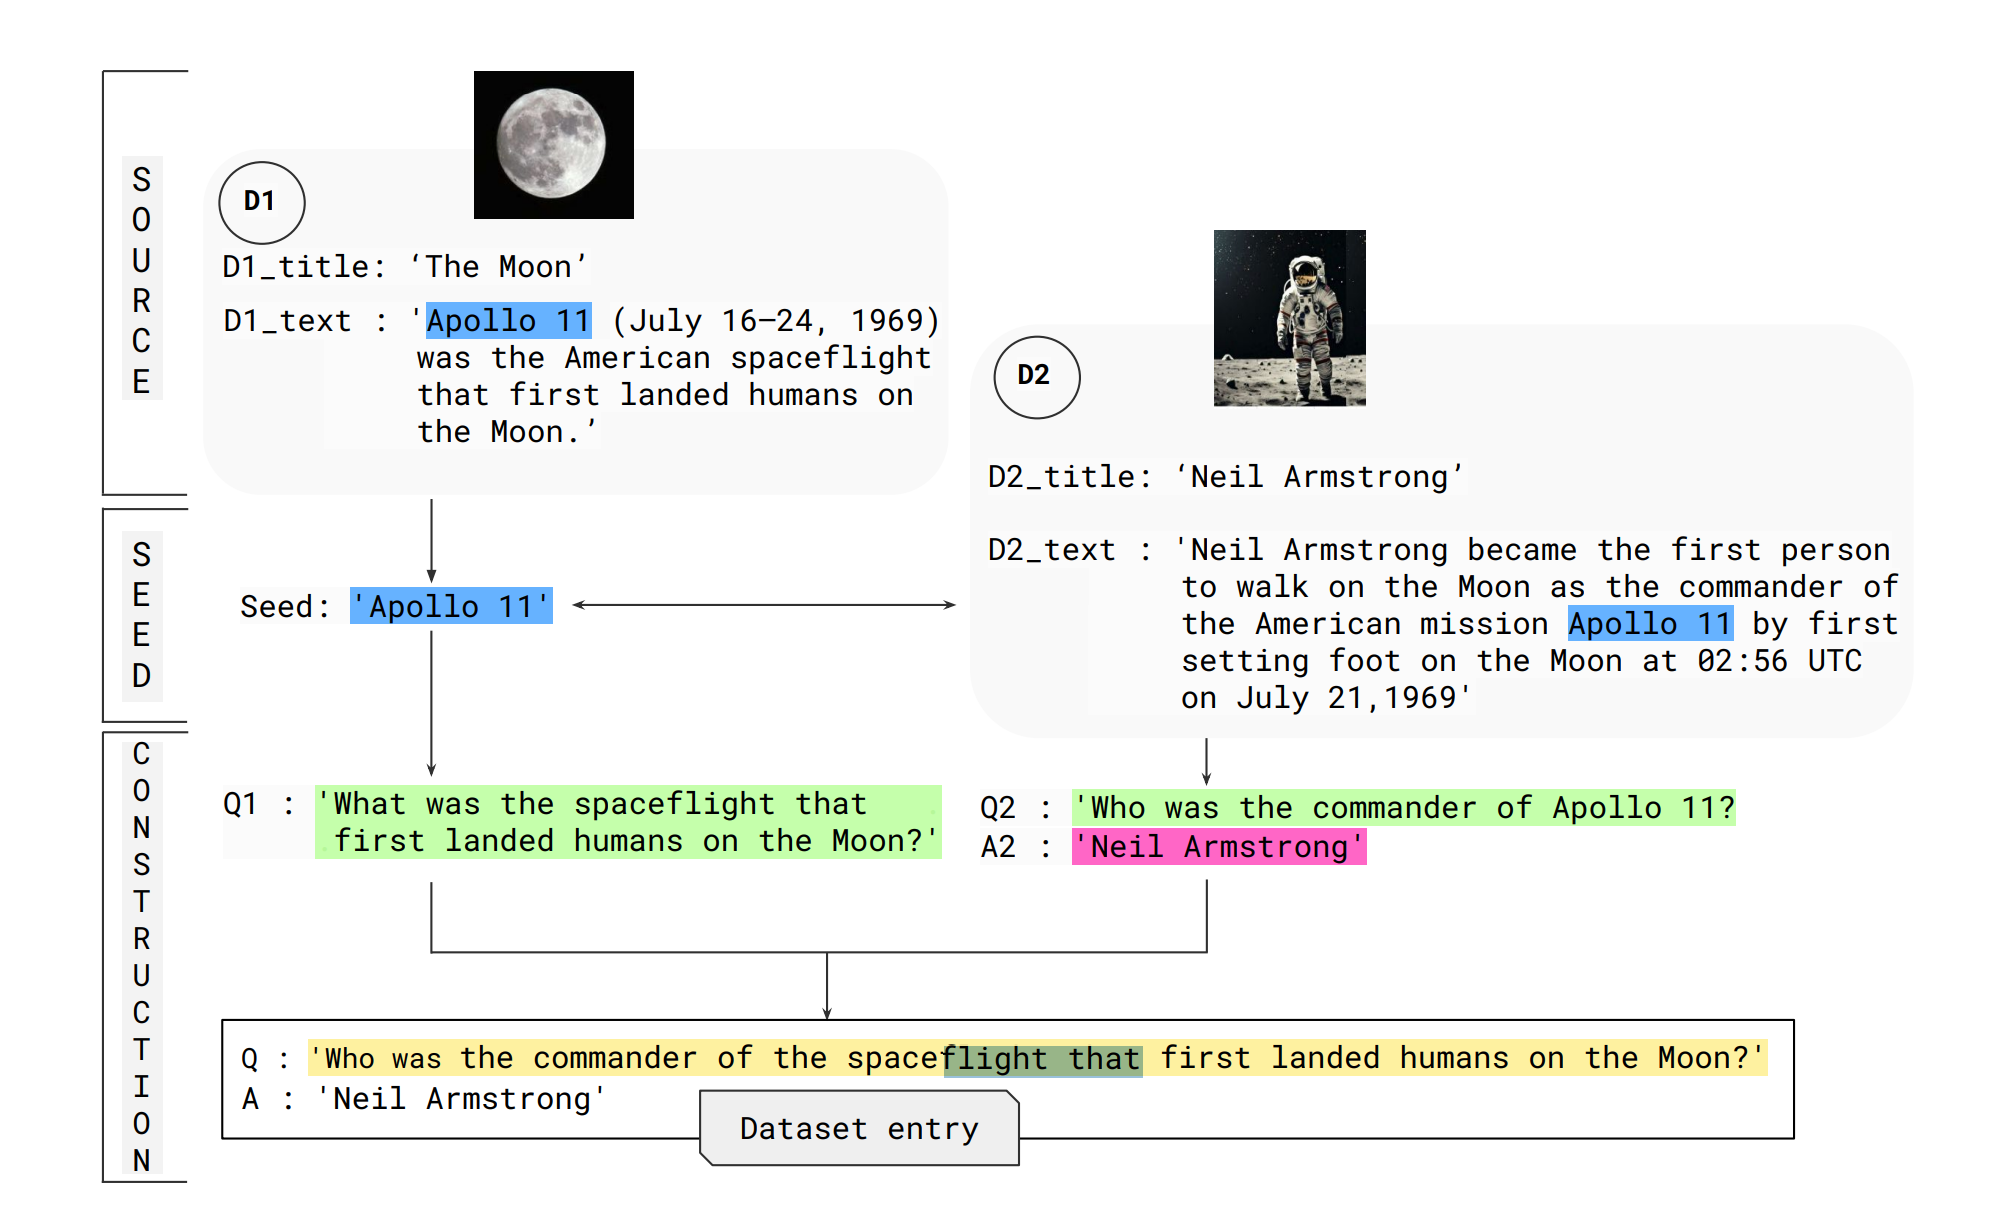1996x1224 pixels.
Task: Click the vertical CONSTRUCTION section label
Action: click(142, 956)
